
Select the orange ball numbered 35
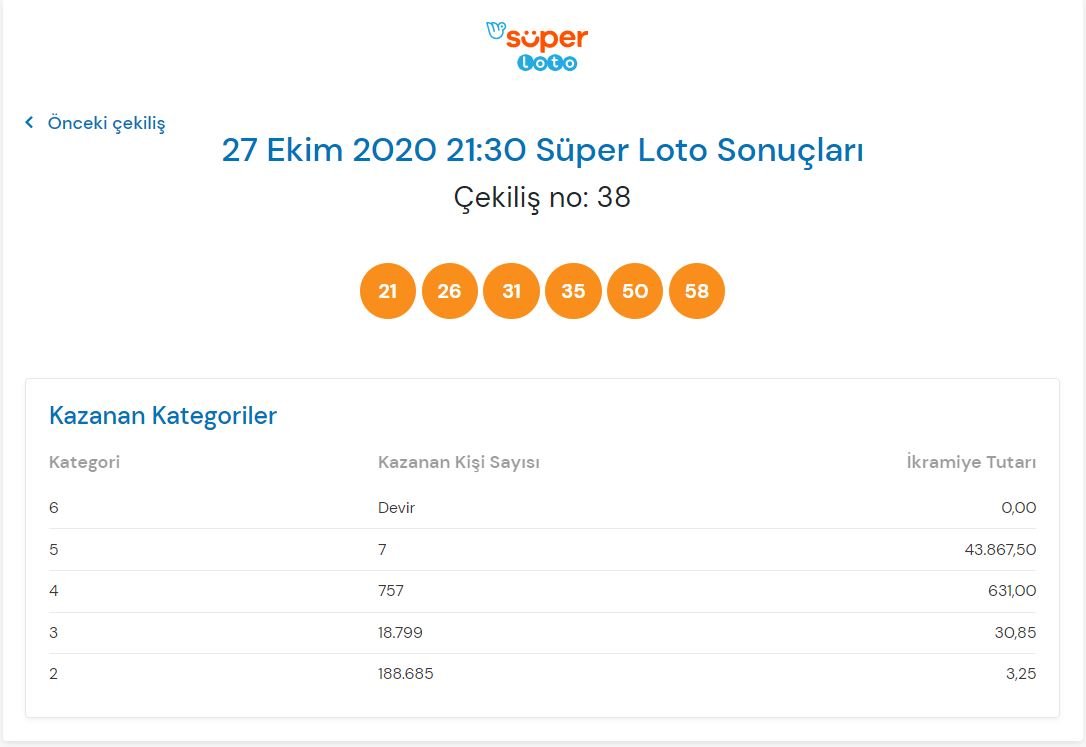[573, 292]
